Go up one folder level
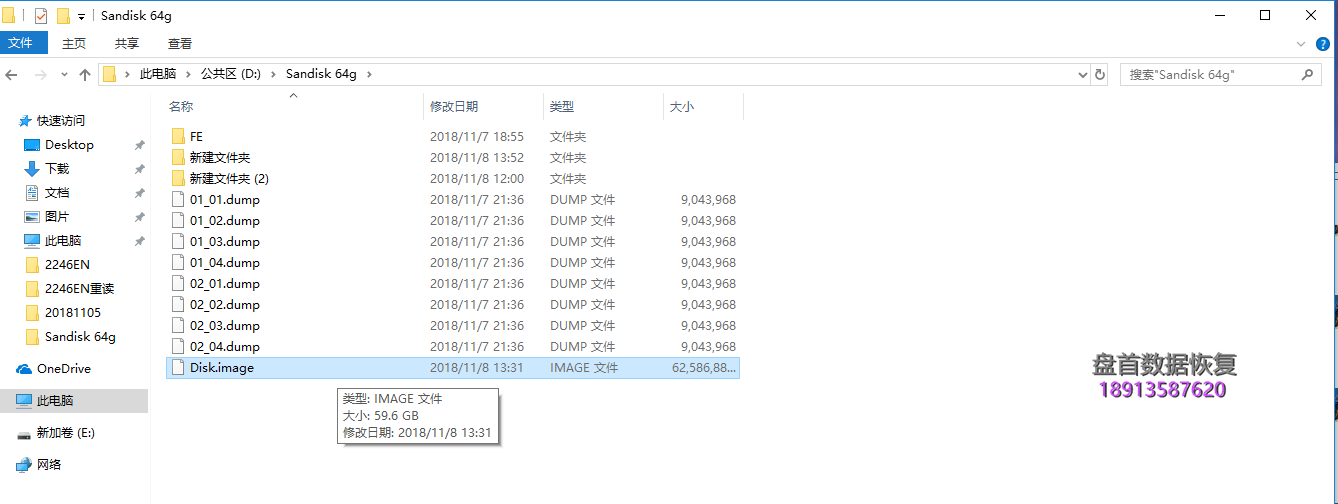Viewport: 1338px width, 504px height. (85, 75)
